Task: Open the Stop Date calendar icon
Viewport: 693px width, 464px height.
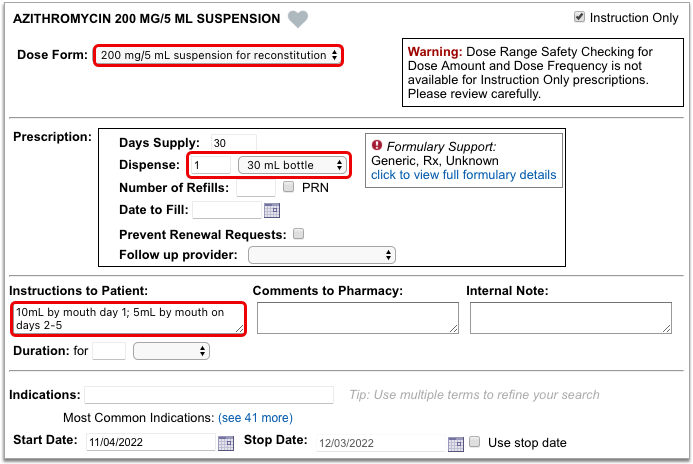Action: coord(456,443)
